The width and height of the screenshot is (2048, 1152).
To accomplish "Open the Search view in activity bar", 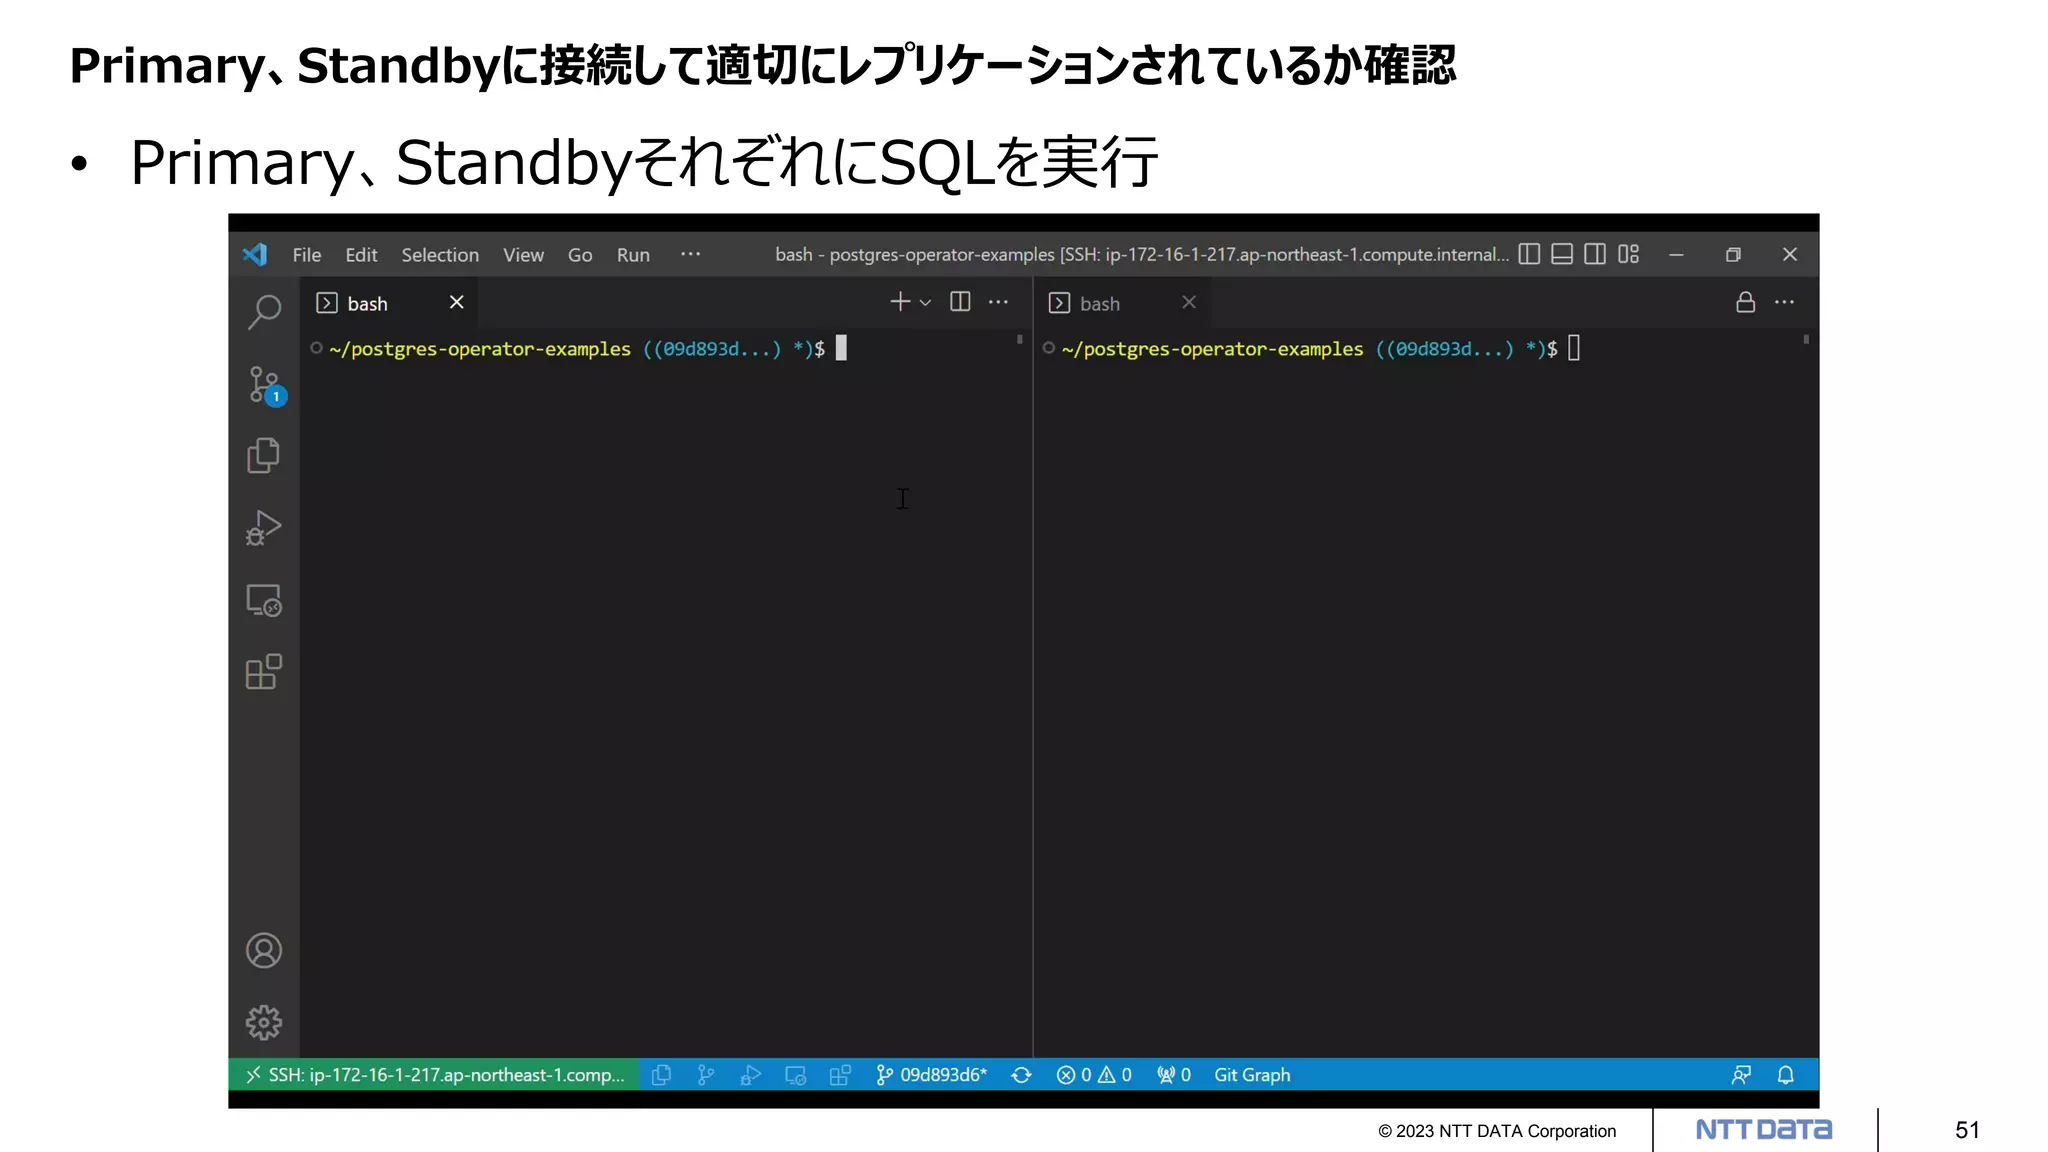I will coord(264,312).
